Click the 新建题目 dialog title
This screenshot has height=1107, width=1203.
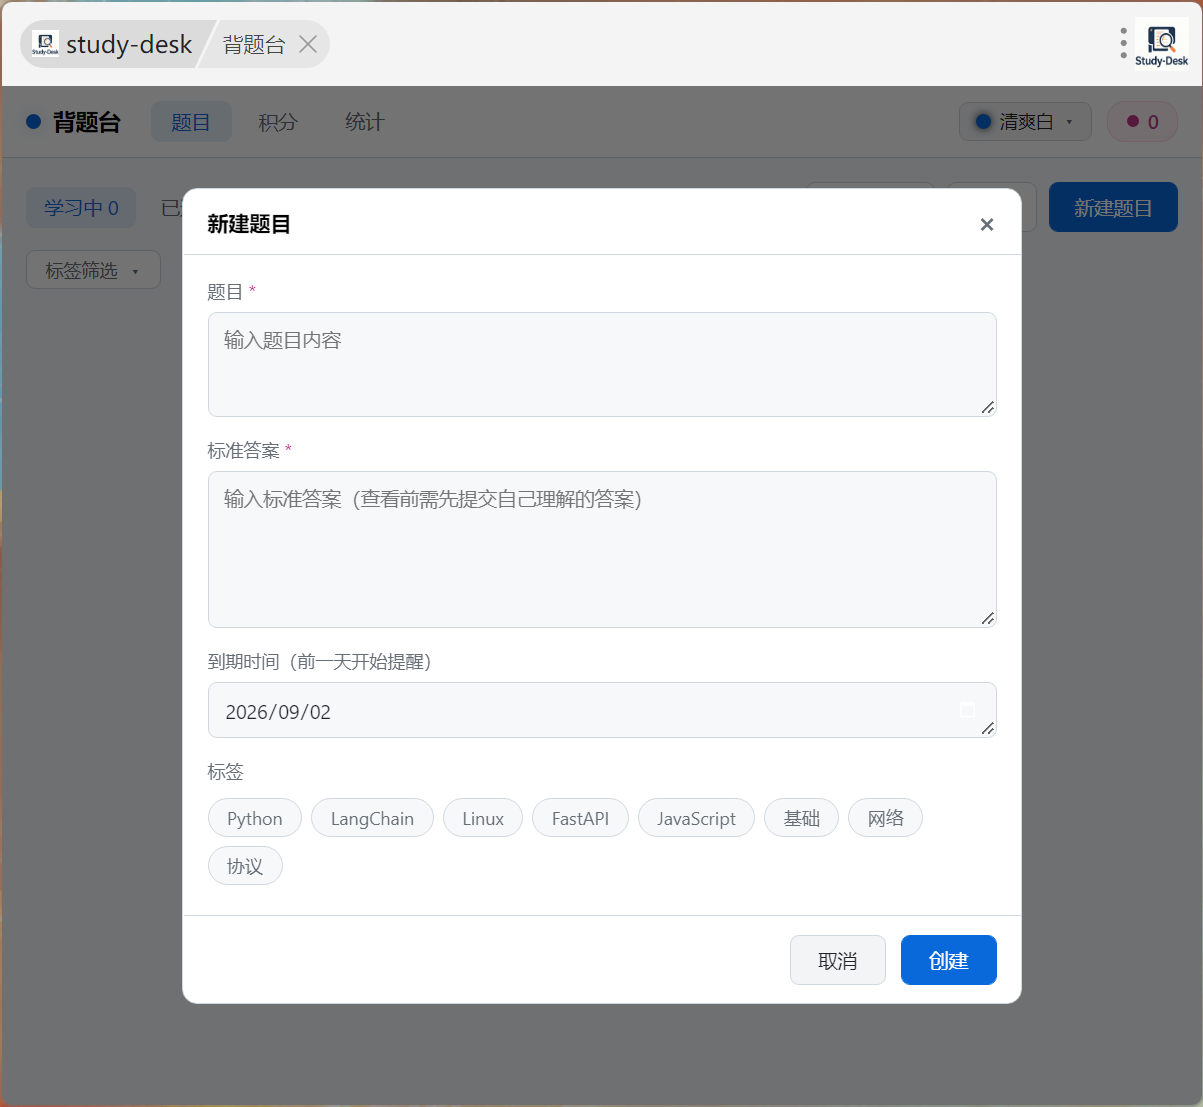[x=249, y=224]
